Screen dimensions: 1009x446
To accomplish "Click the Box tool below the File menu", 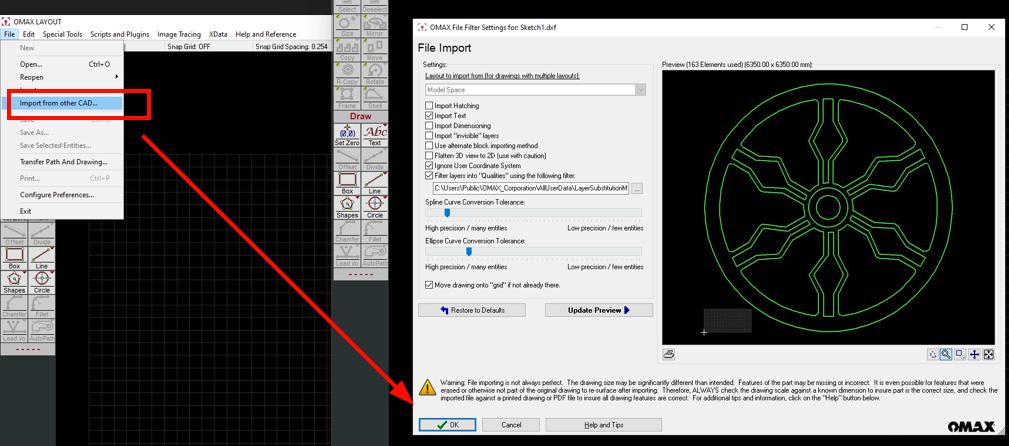I will click(14, 258).
